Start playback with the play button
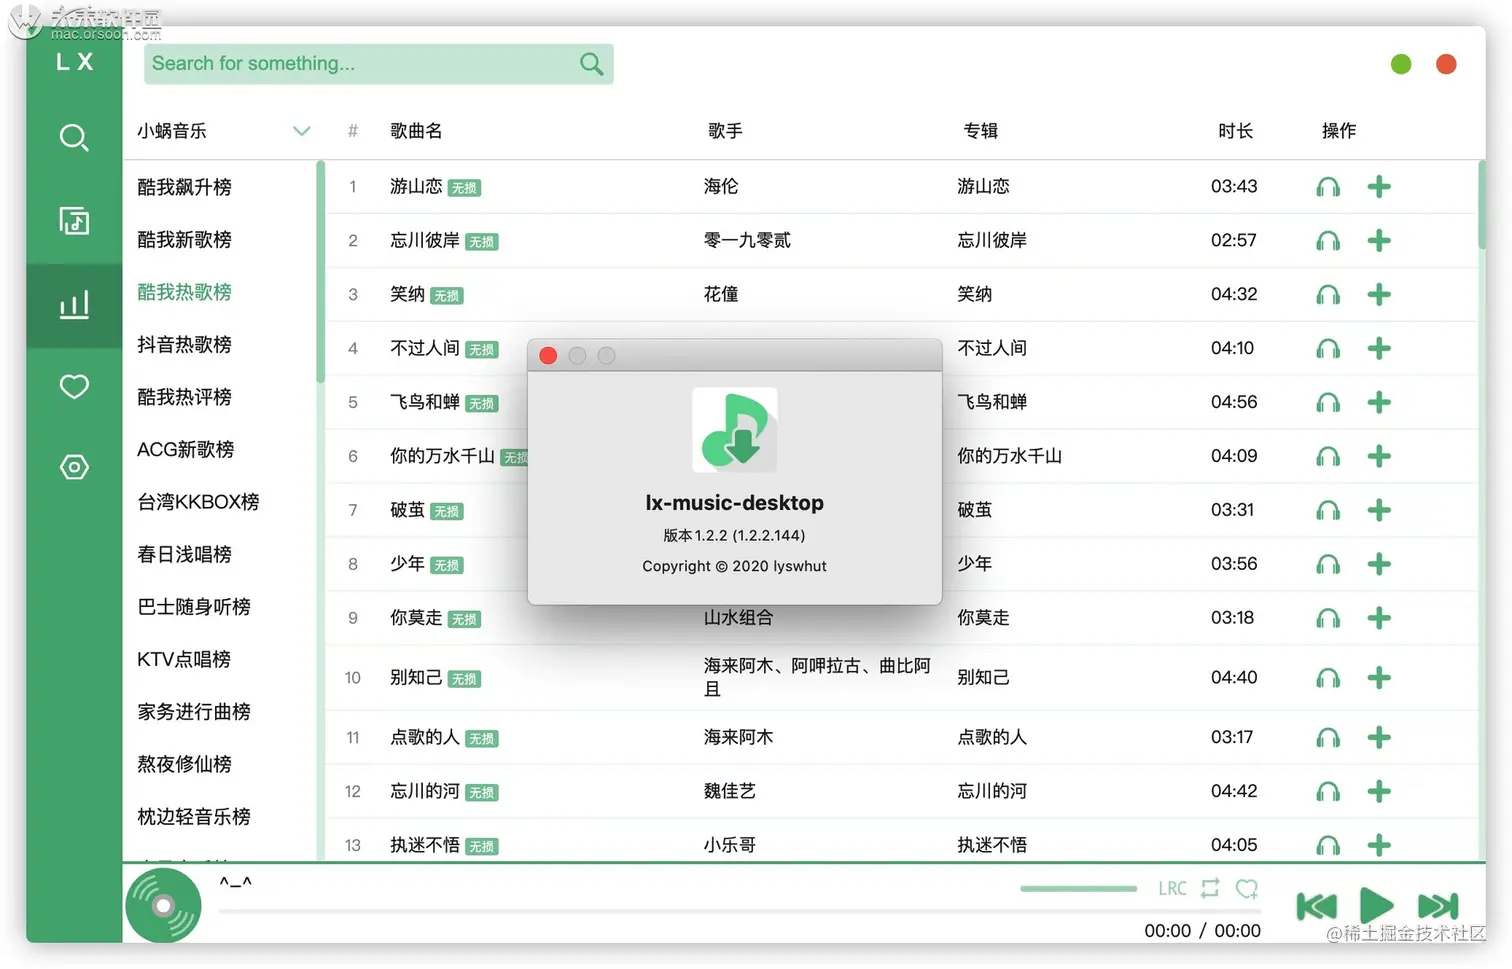Screen dimensions: 1512x969 tap(1377, 906)
